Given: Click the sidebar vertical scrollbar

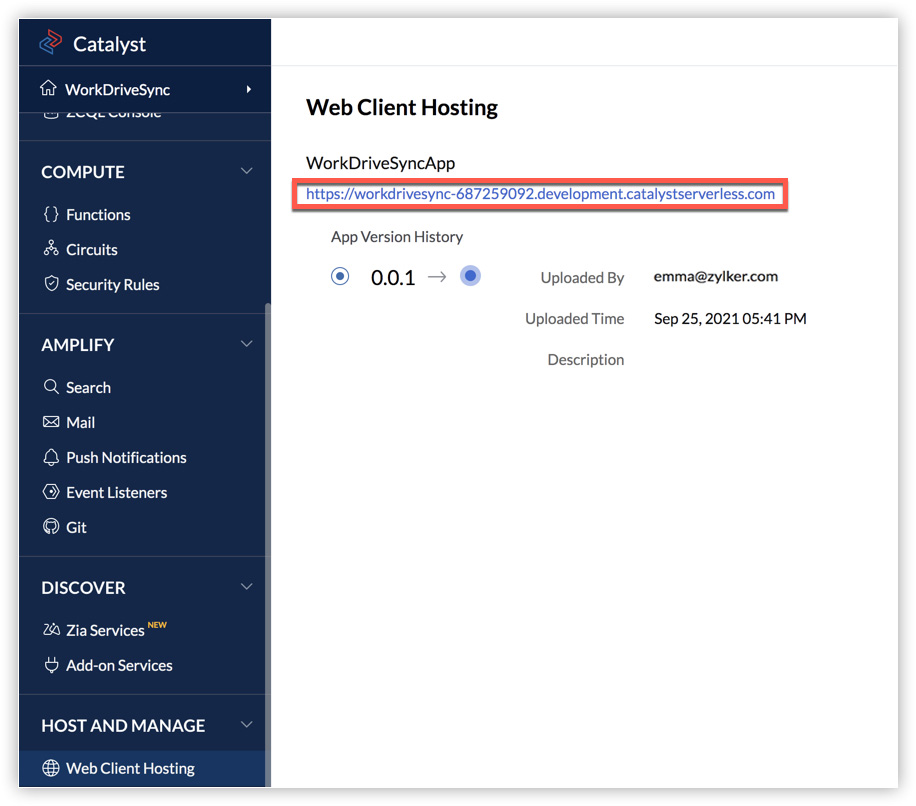Looking at the screenshot, I should 267,500.
